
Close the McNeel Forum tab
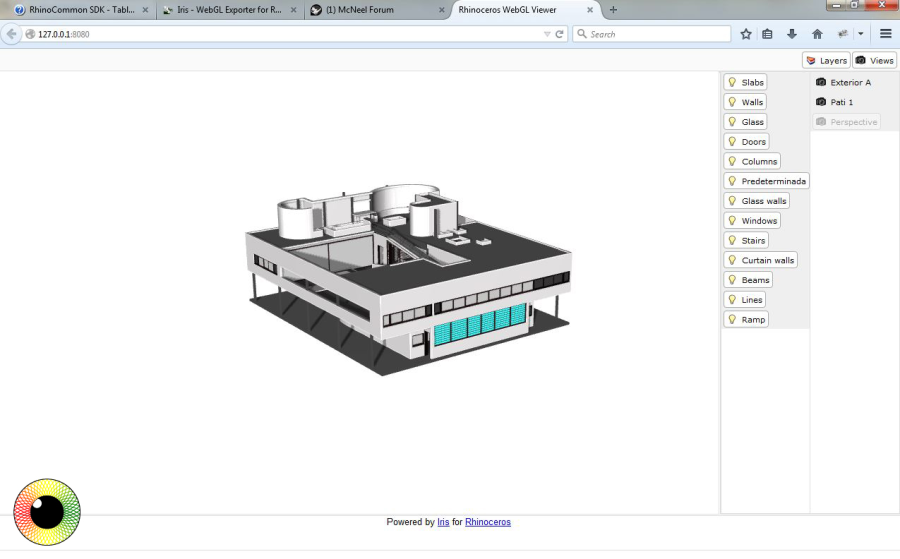coord(441,10)
